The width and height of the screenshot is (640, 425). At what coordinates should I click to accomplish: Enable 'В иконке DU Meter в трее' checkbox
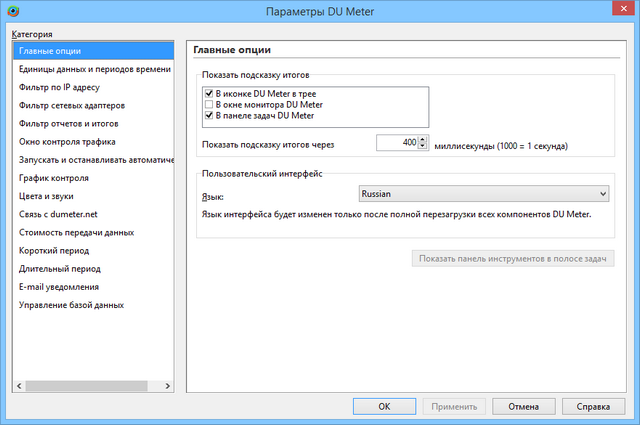point(208,94)
